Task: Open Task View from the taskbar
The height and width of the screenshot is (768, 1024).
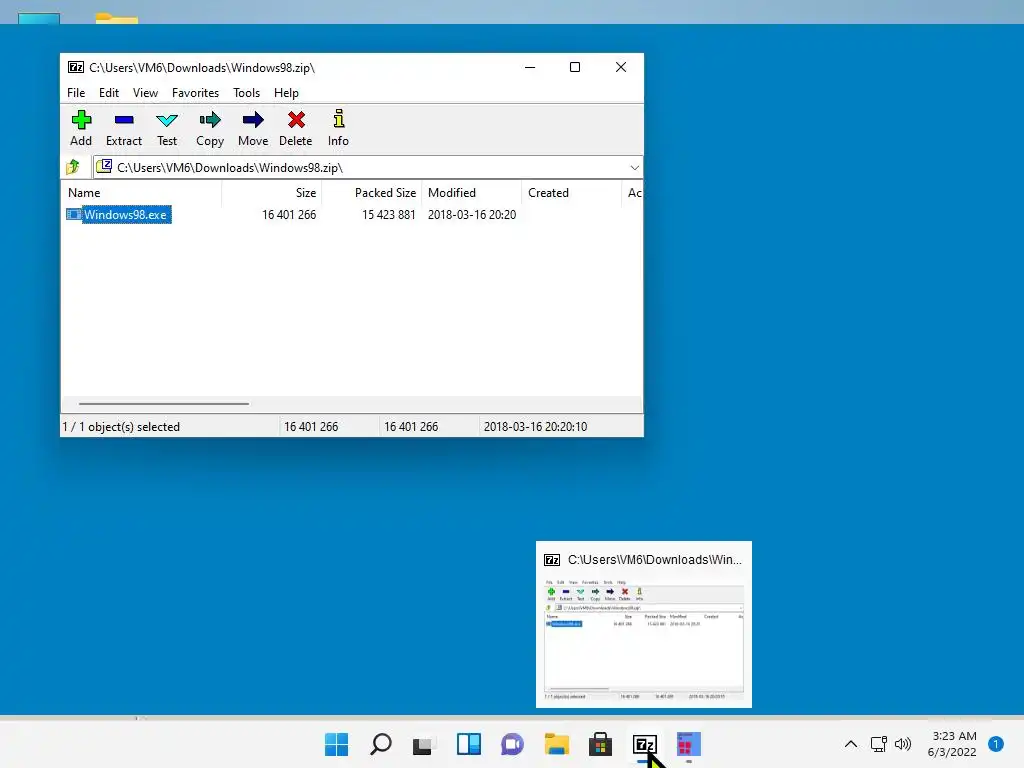Action: coord(424,744)
